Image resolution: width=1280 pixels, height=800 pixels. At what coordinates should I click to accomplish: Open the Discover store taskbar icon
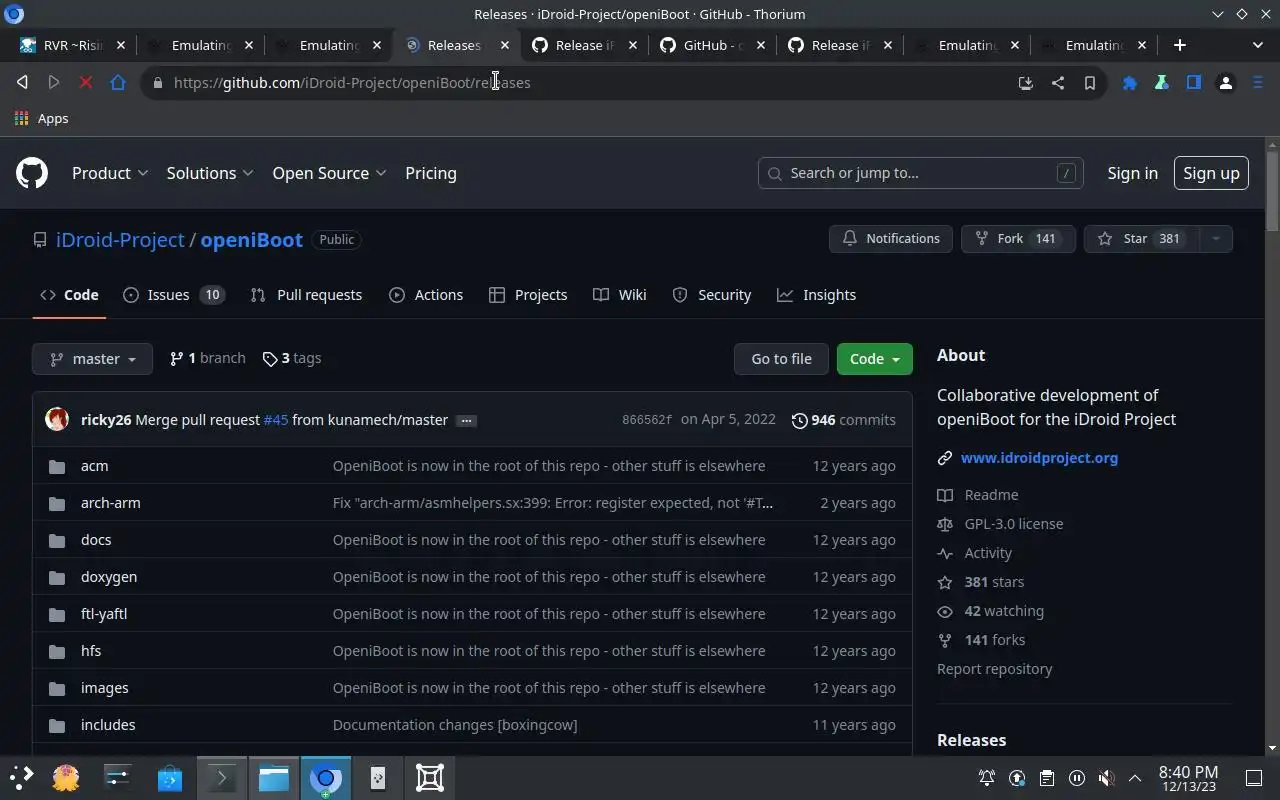tap(170, 778)
